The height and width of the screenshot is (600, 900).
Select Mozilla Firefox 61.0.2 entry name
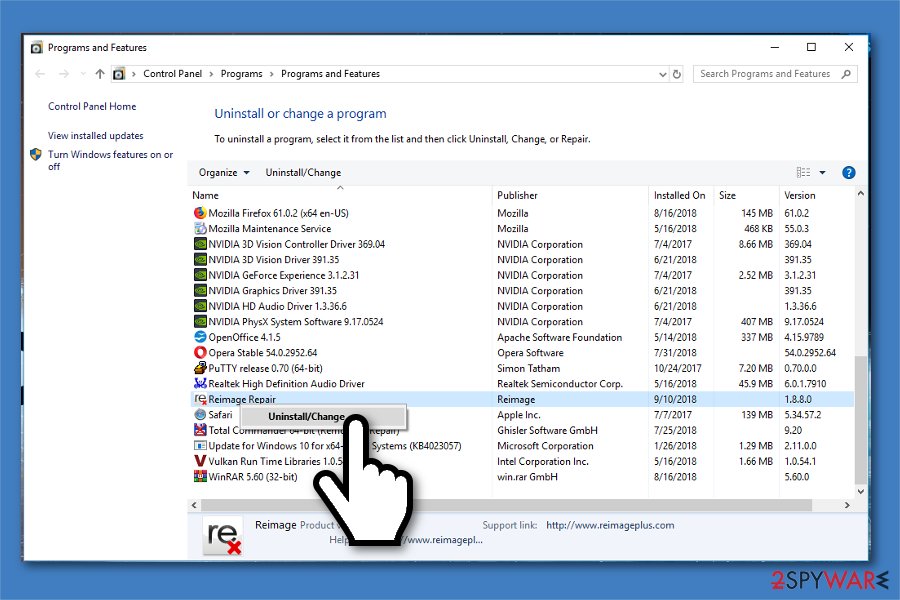click(x=278, y=213)
